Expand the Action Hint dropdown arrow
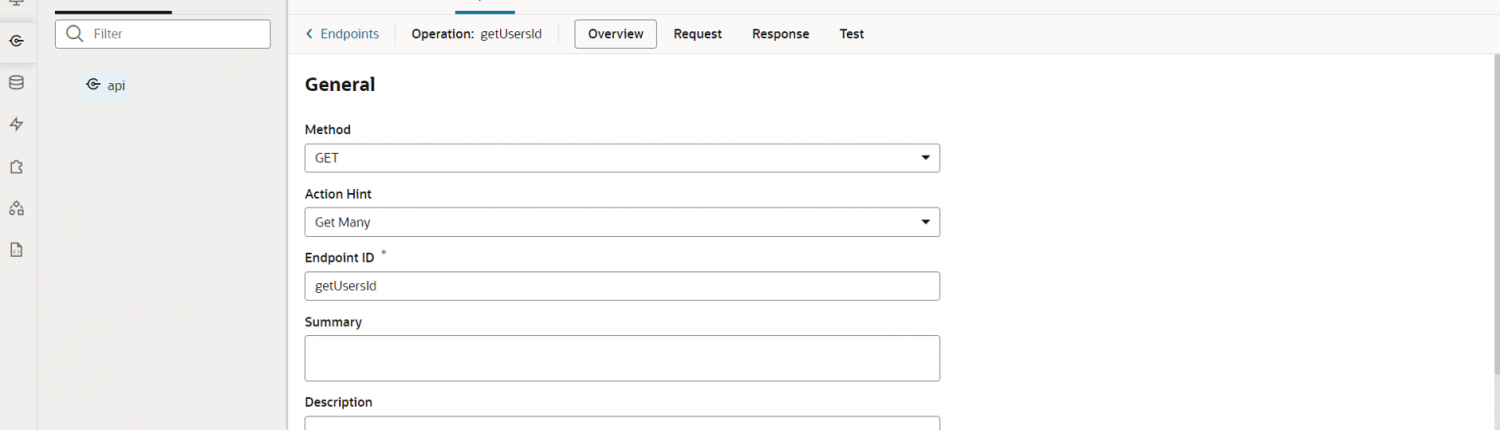Screen dimensions: 1500x430 point(925,222)
